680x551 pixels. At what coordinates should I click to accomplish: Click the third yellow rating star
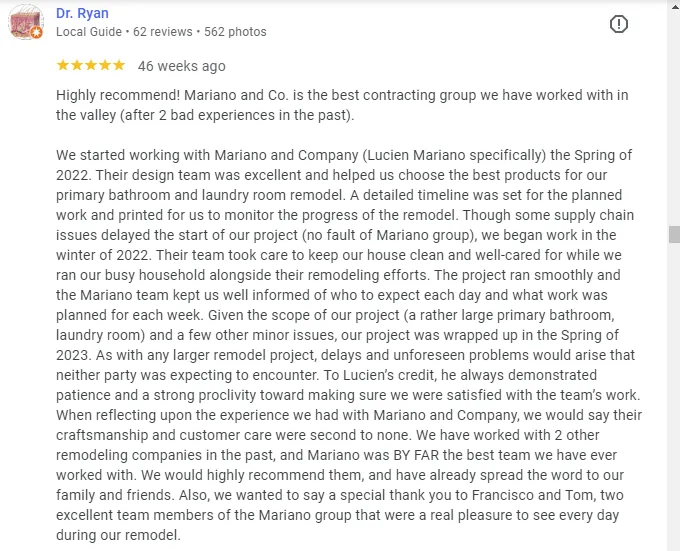point(91,66)
